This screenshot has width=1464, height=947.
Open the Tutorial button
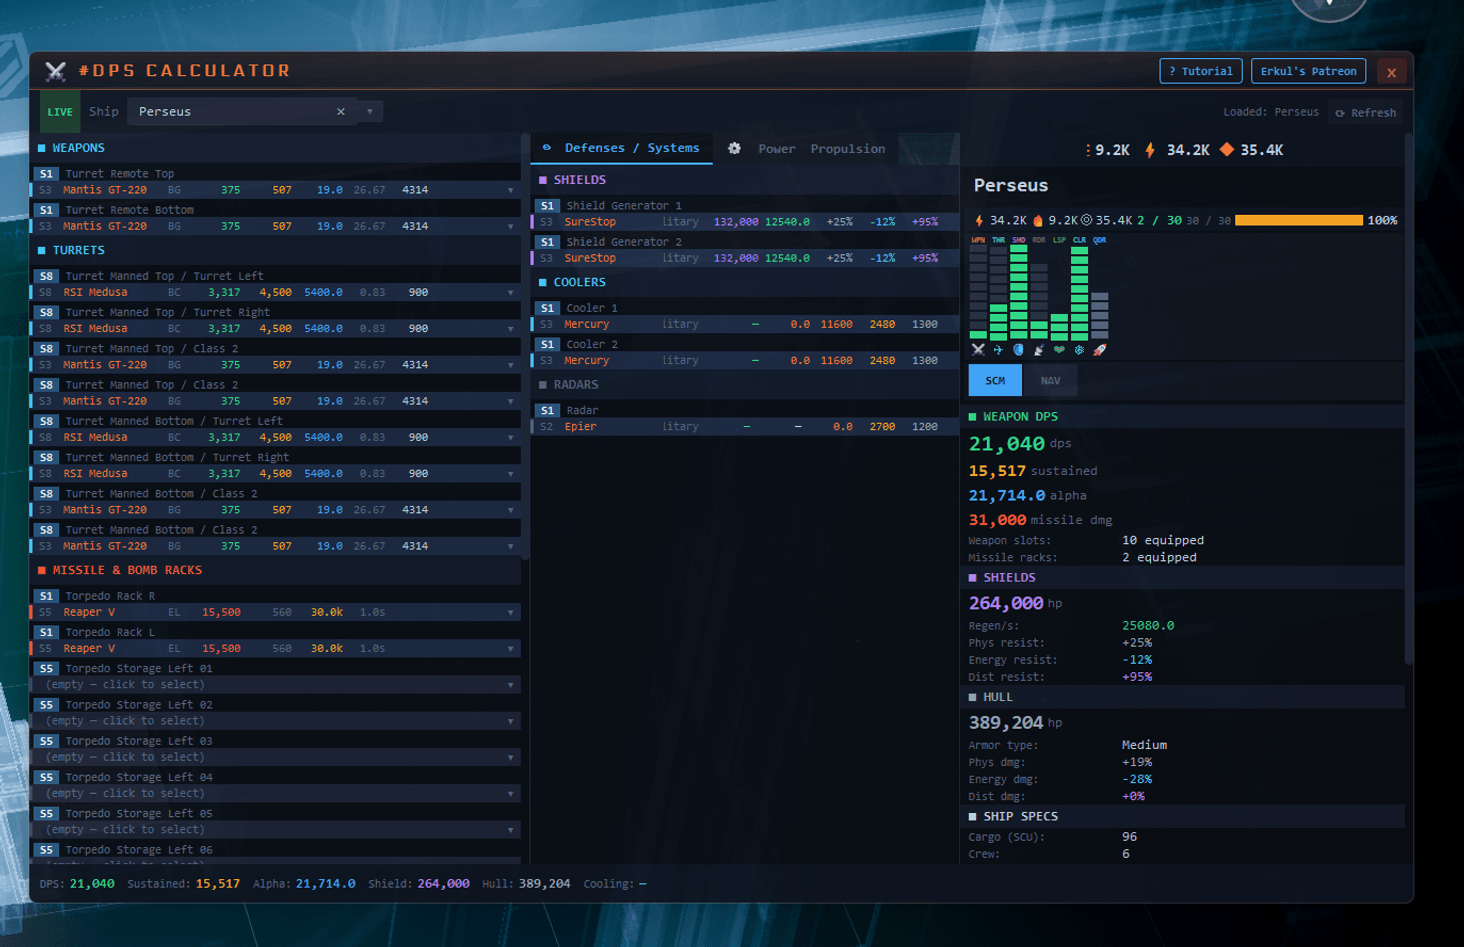coord(1201,71)
